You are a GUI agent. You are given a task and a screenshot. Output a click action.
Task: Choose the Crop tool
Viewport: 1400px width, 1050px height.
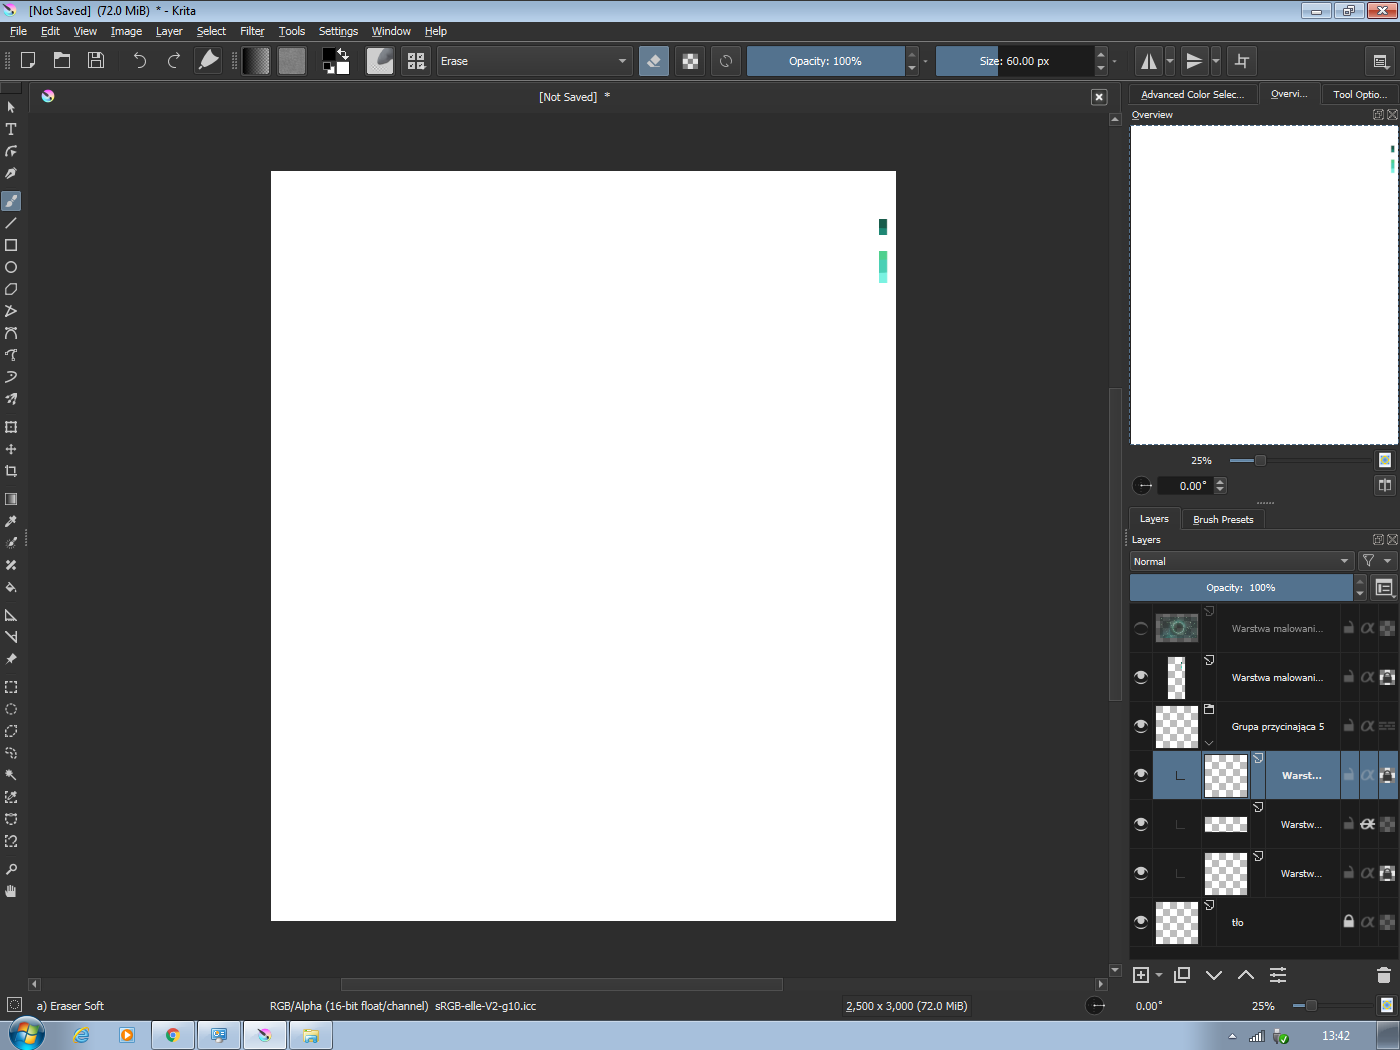(11, 471)
